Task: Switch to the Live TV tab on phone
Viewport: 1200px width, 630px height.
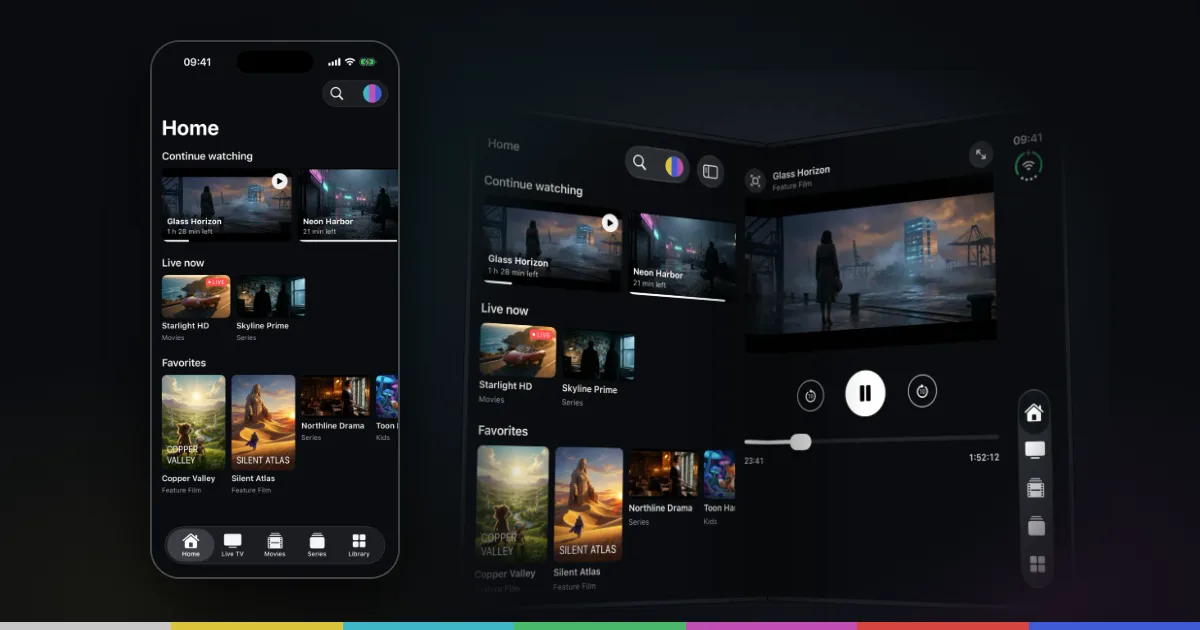Action: [232, 545]
